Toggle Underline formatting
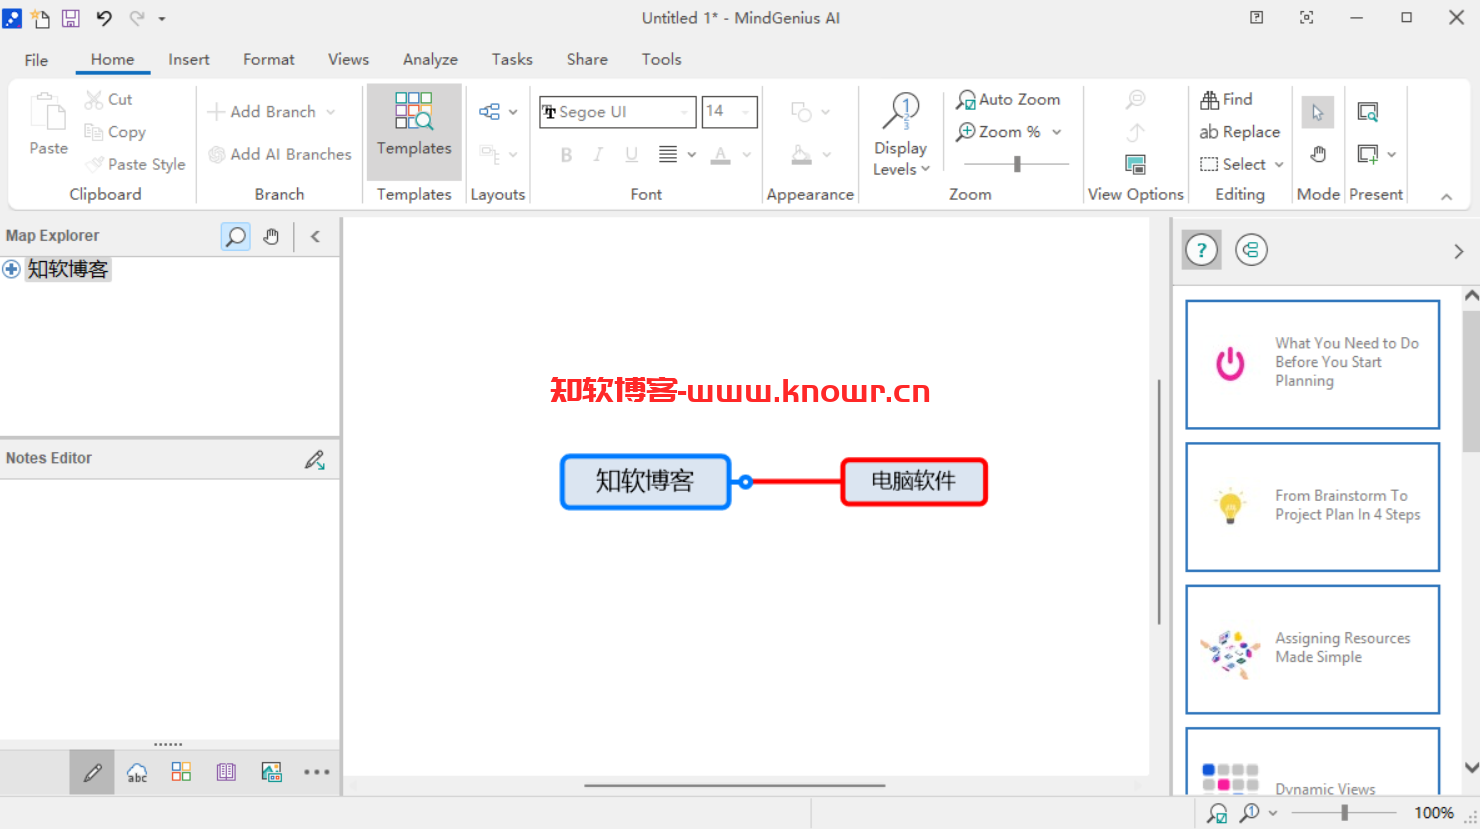Viewport: 1480px width, 829px height. coord(631,154)
